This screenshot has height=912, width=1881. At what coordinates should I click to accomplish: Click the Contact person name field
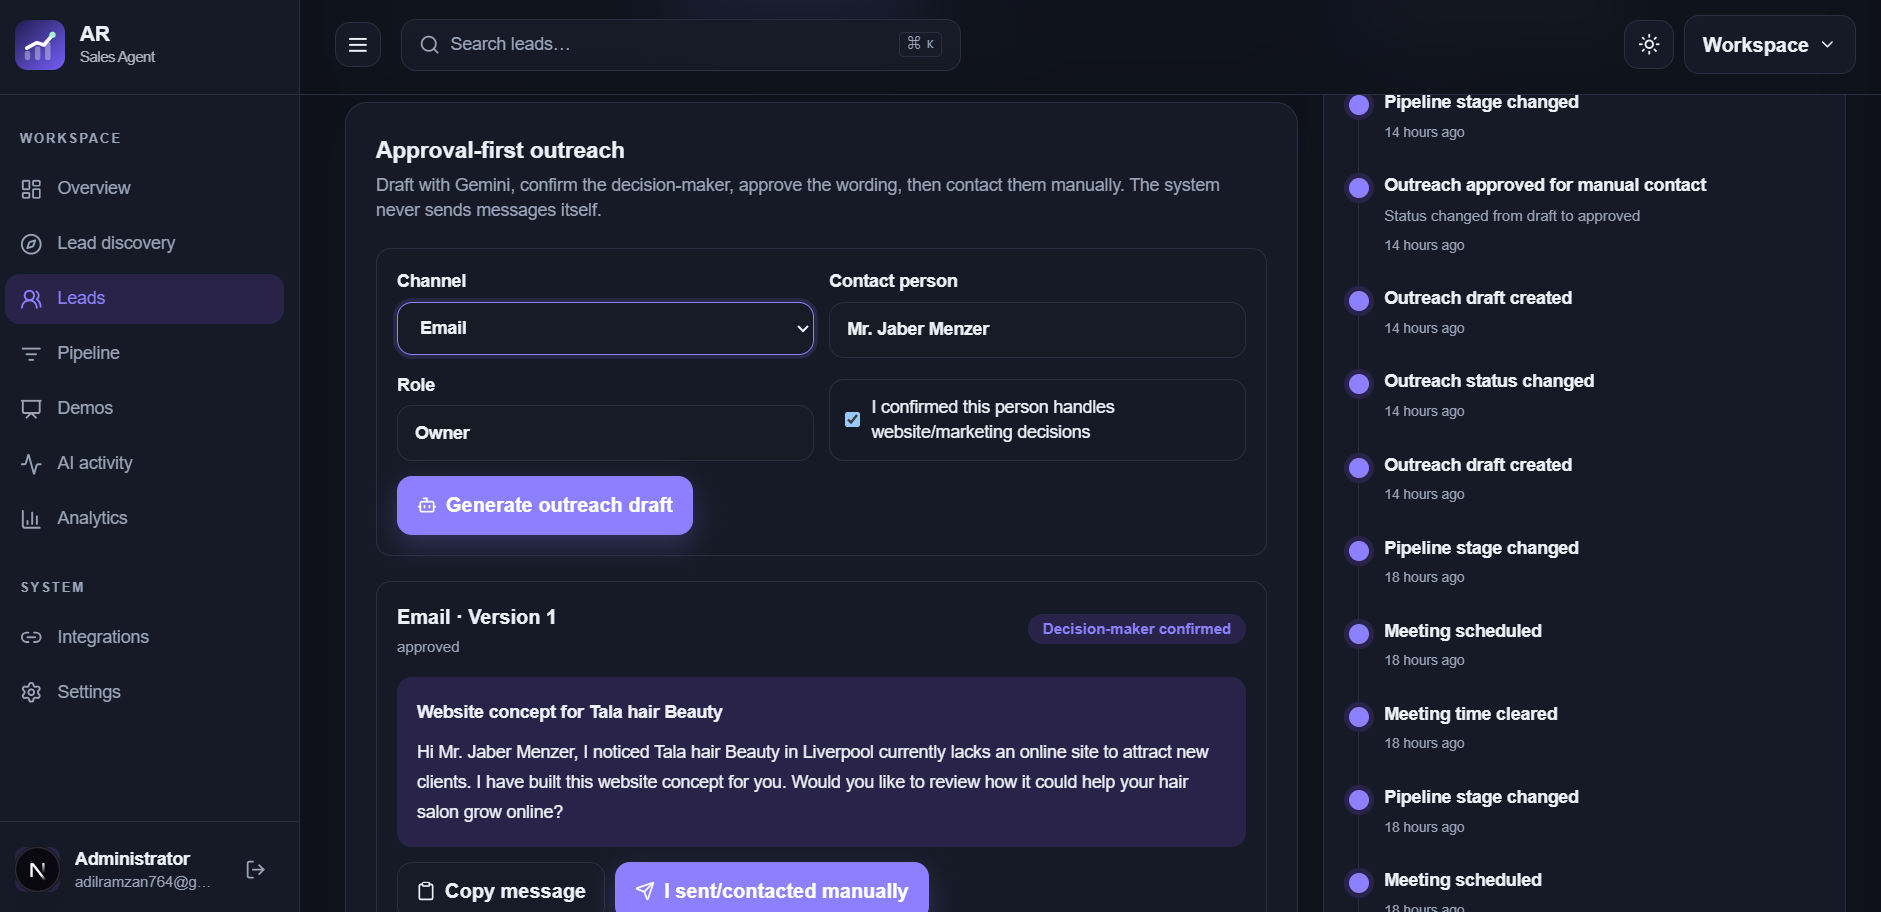coord(1037,330)
